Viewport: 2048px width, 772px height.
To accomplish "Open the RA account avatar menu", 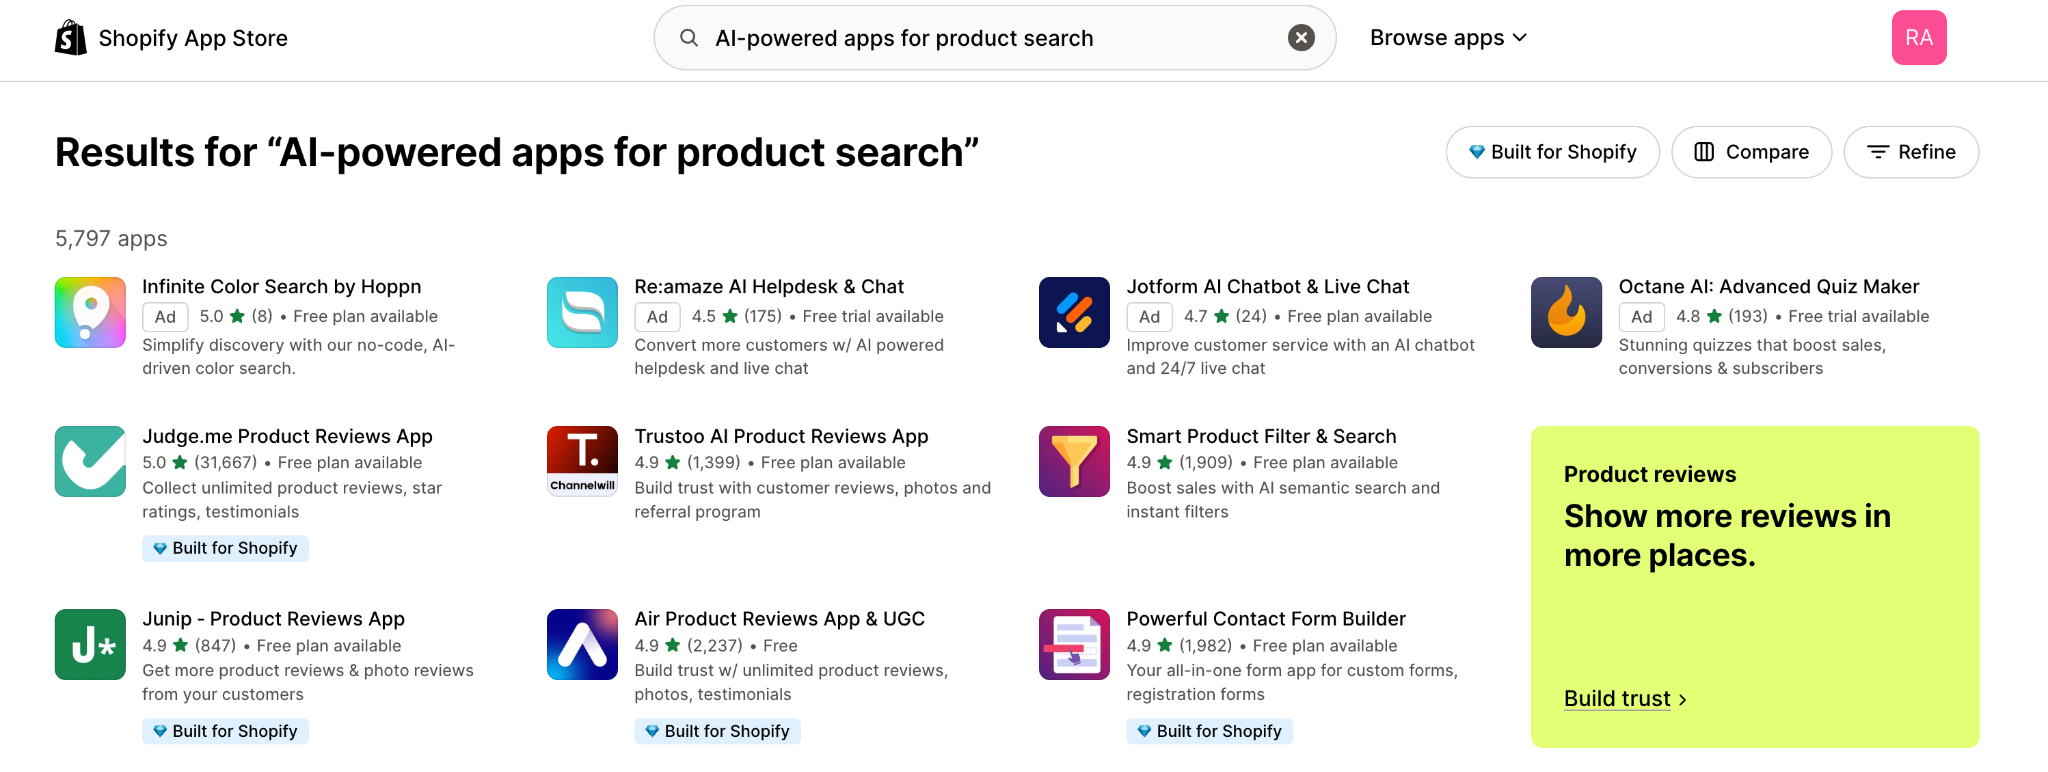I will click(x=1919, y=38).
